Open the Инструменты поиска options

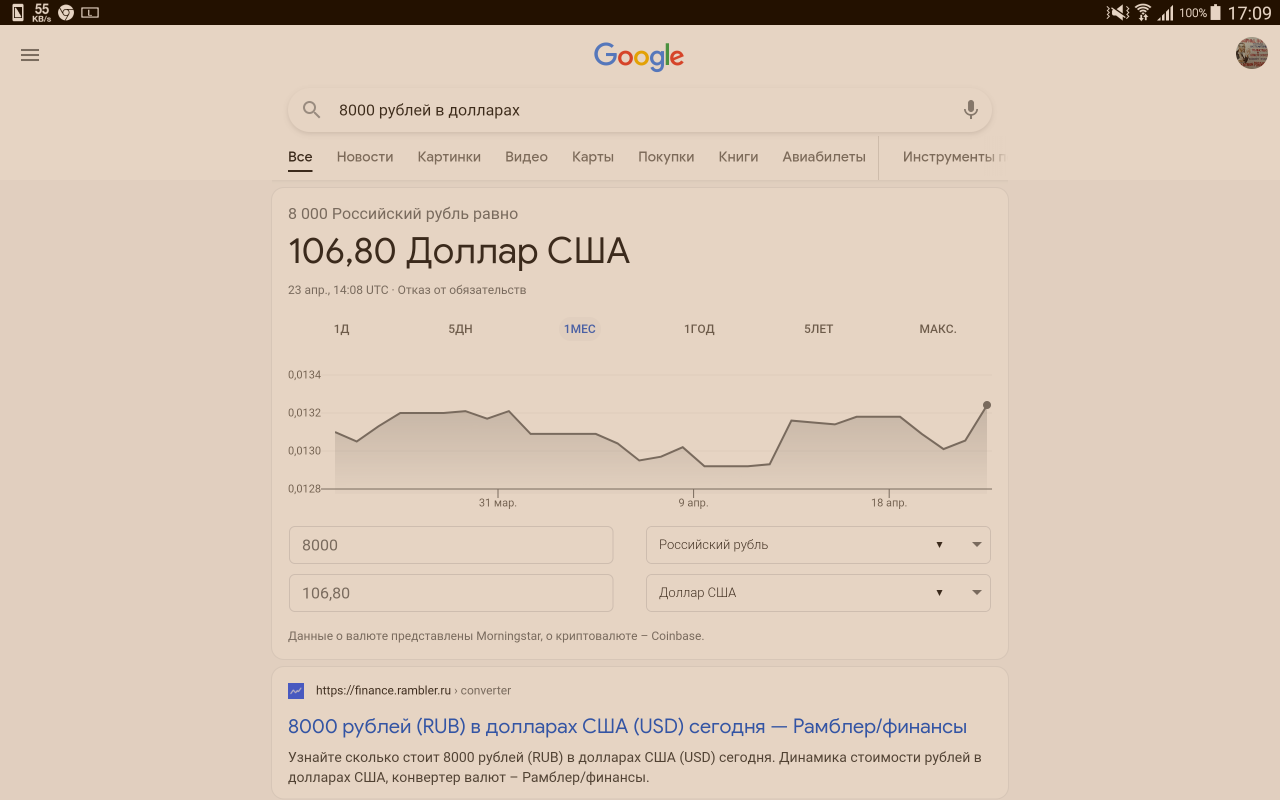(953, 157)
